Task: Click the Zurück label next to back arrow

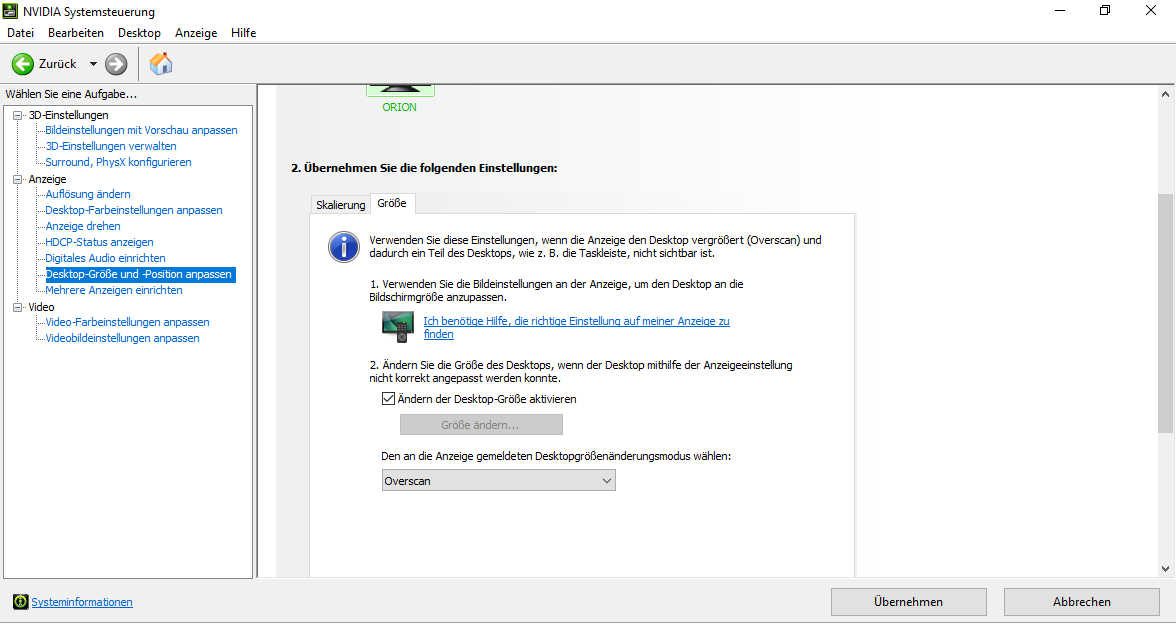Action: coord(58,64)
